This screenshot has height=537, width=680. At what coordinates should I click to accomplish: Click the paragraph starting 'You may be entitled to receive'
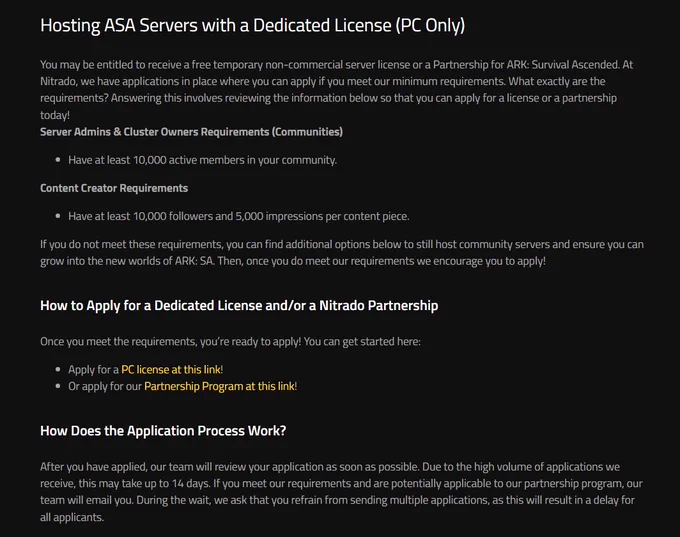(337, 90)
